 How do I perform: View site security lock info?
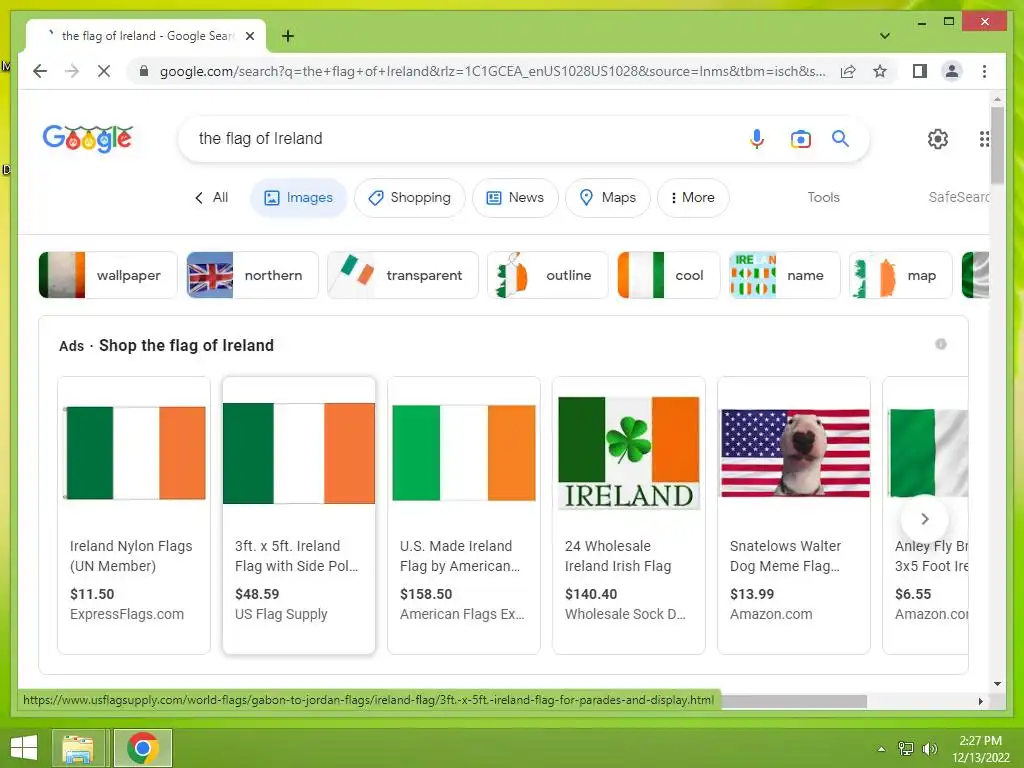click(144, 71)
